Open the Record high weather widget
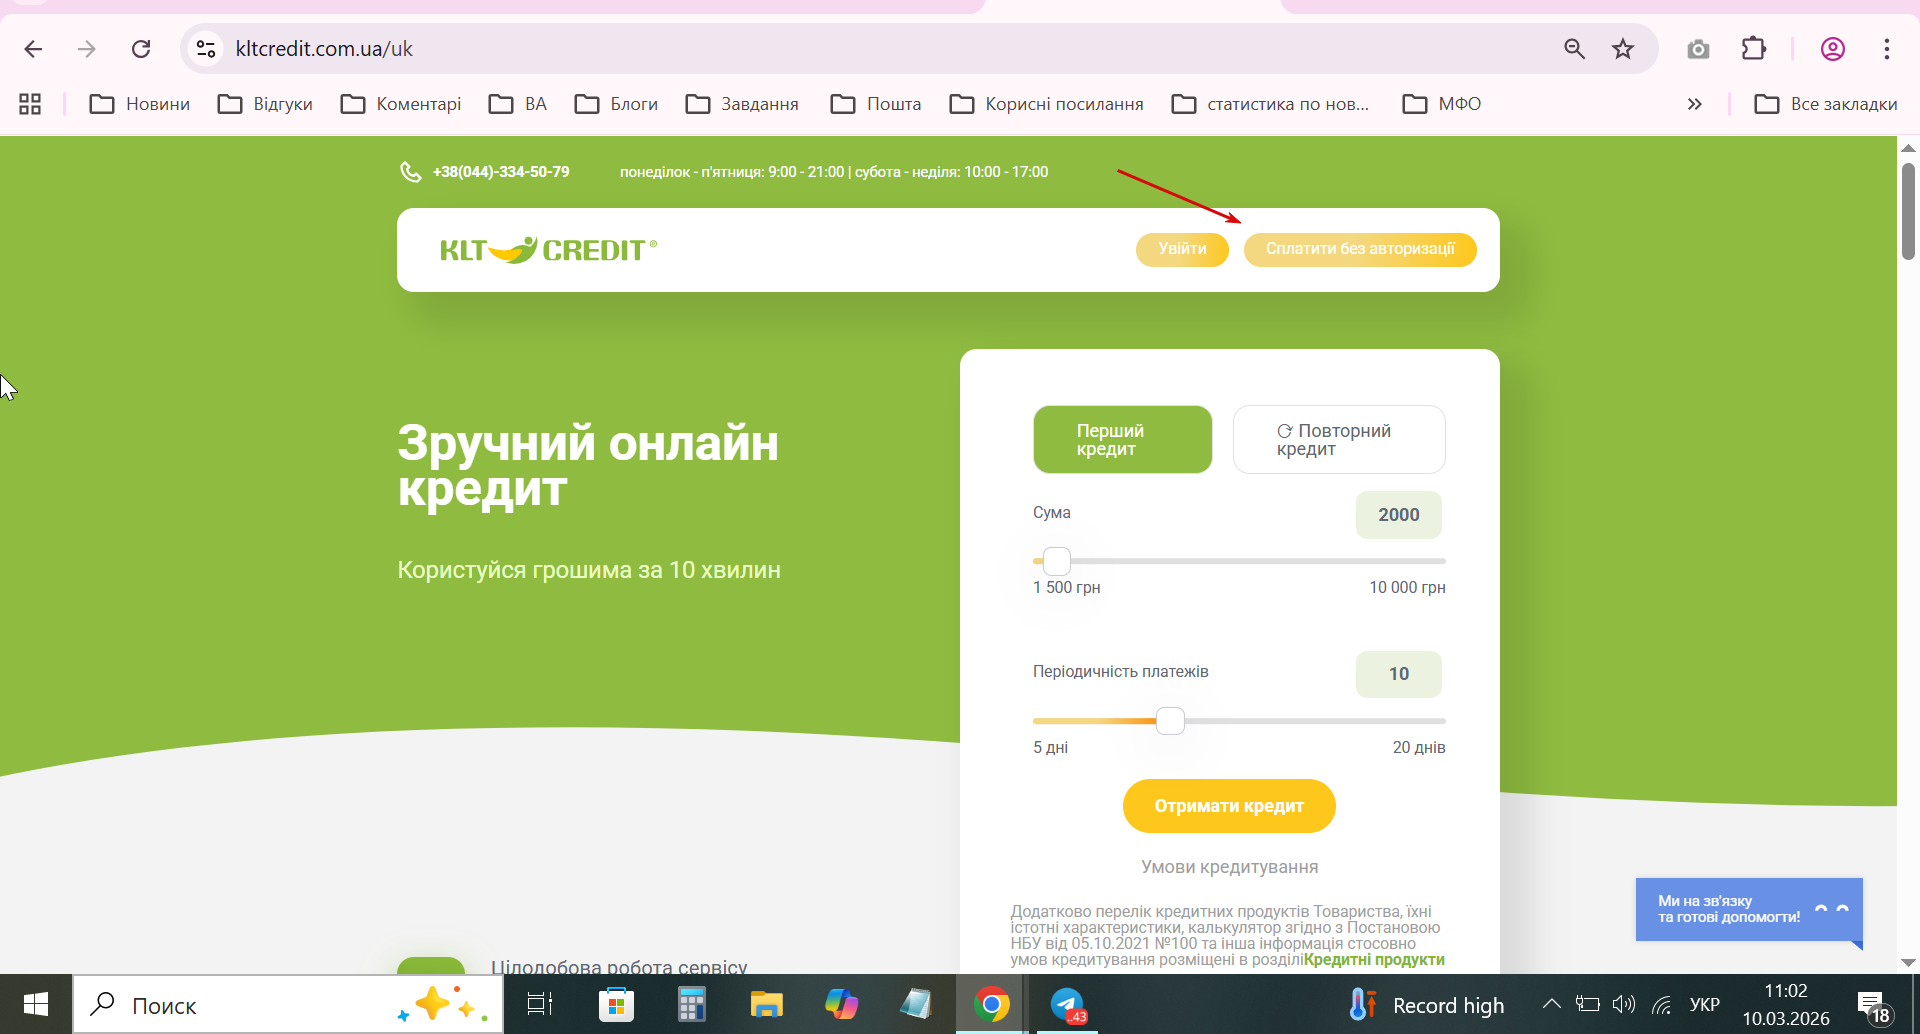1920x1034 pixels. click(x=1426, y=1004)
